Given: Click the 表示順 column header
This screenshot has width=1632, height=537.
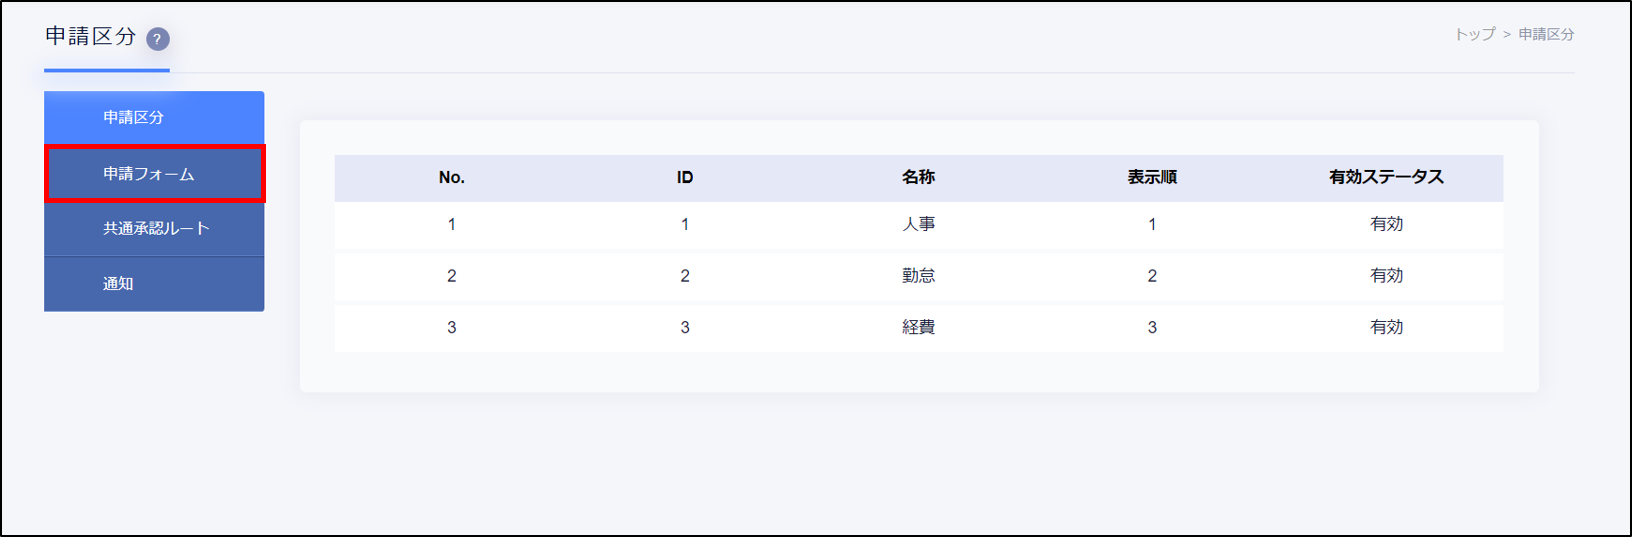Looking at the screenshot, I should pos(1152,178).
